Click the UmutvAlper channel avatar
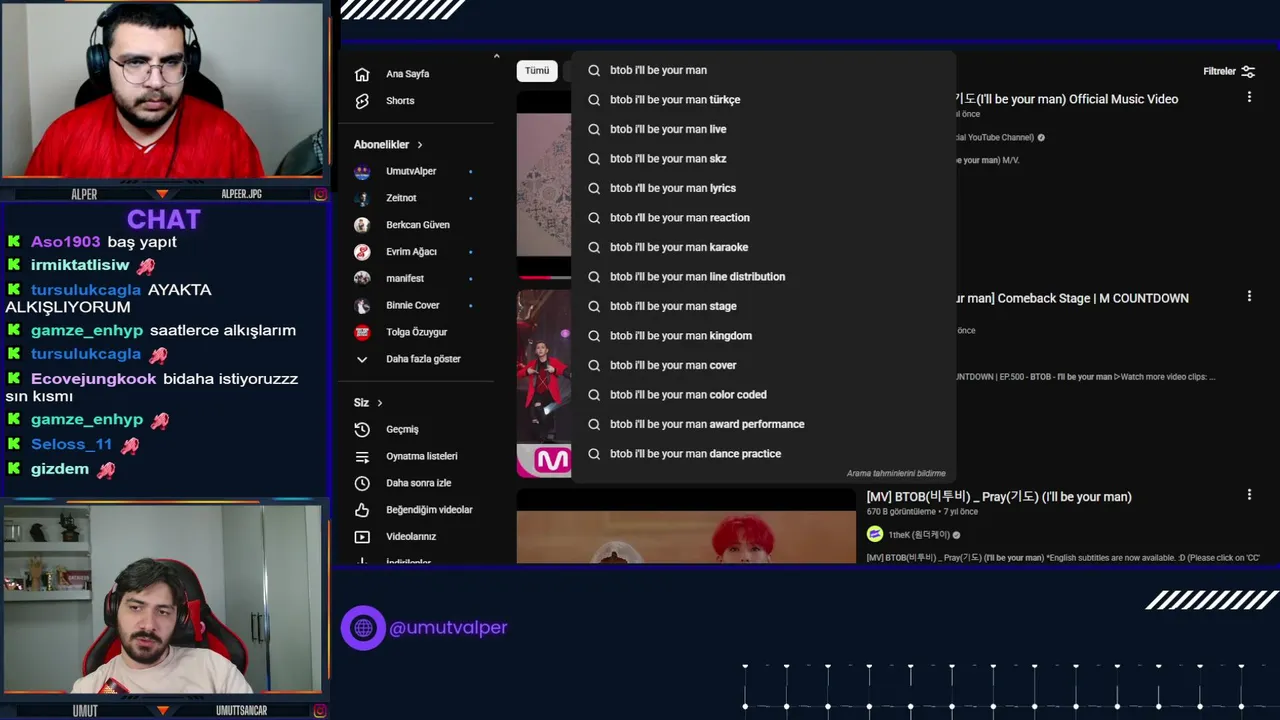This screenshot has height=720, width=1280. click(362, 171)
